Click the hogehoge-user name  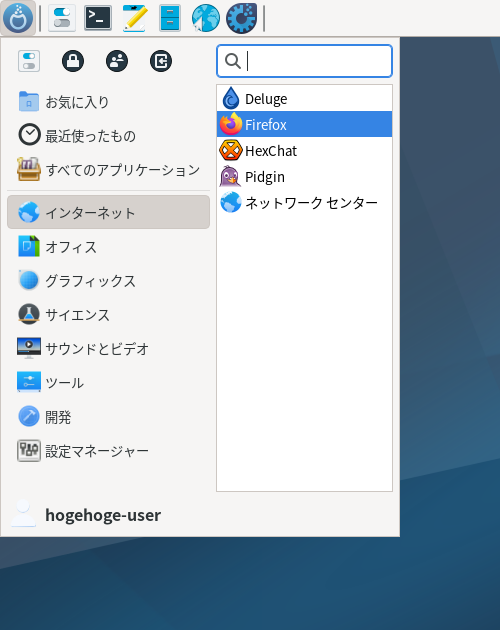[x=103, y=515]
